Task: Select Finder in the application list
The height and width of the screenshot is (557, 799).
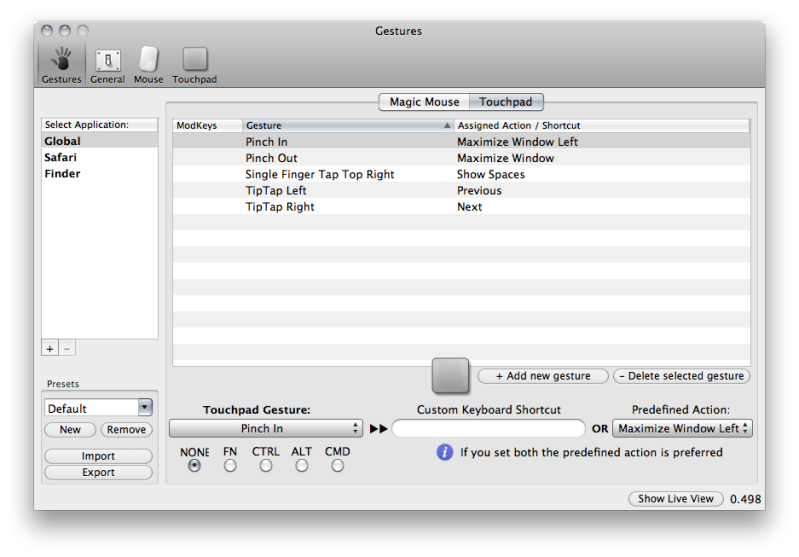Action: click(x=100, y=173)
